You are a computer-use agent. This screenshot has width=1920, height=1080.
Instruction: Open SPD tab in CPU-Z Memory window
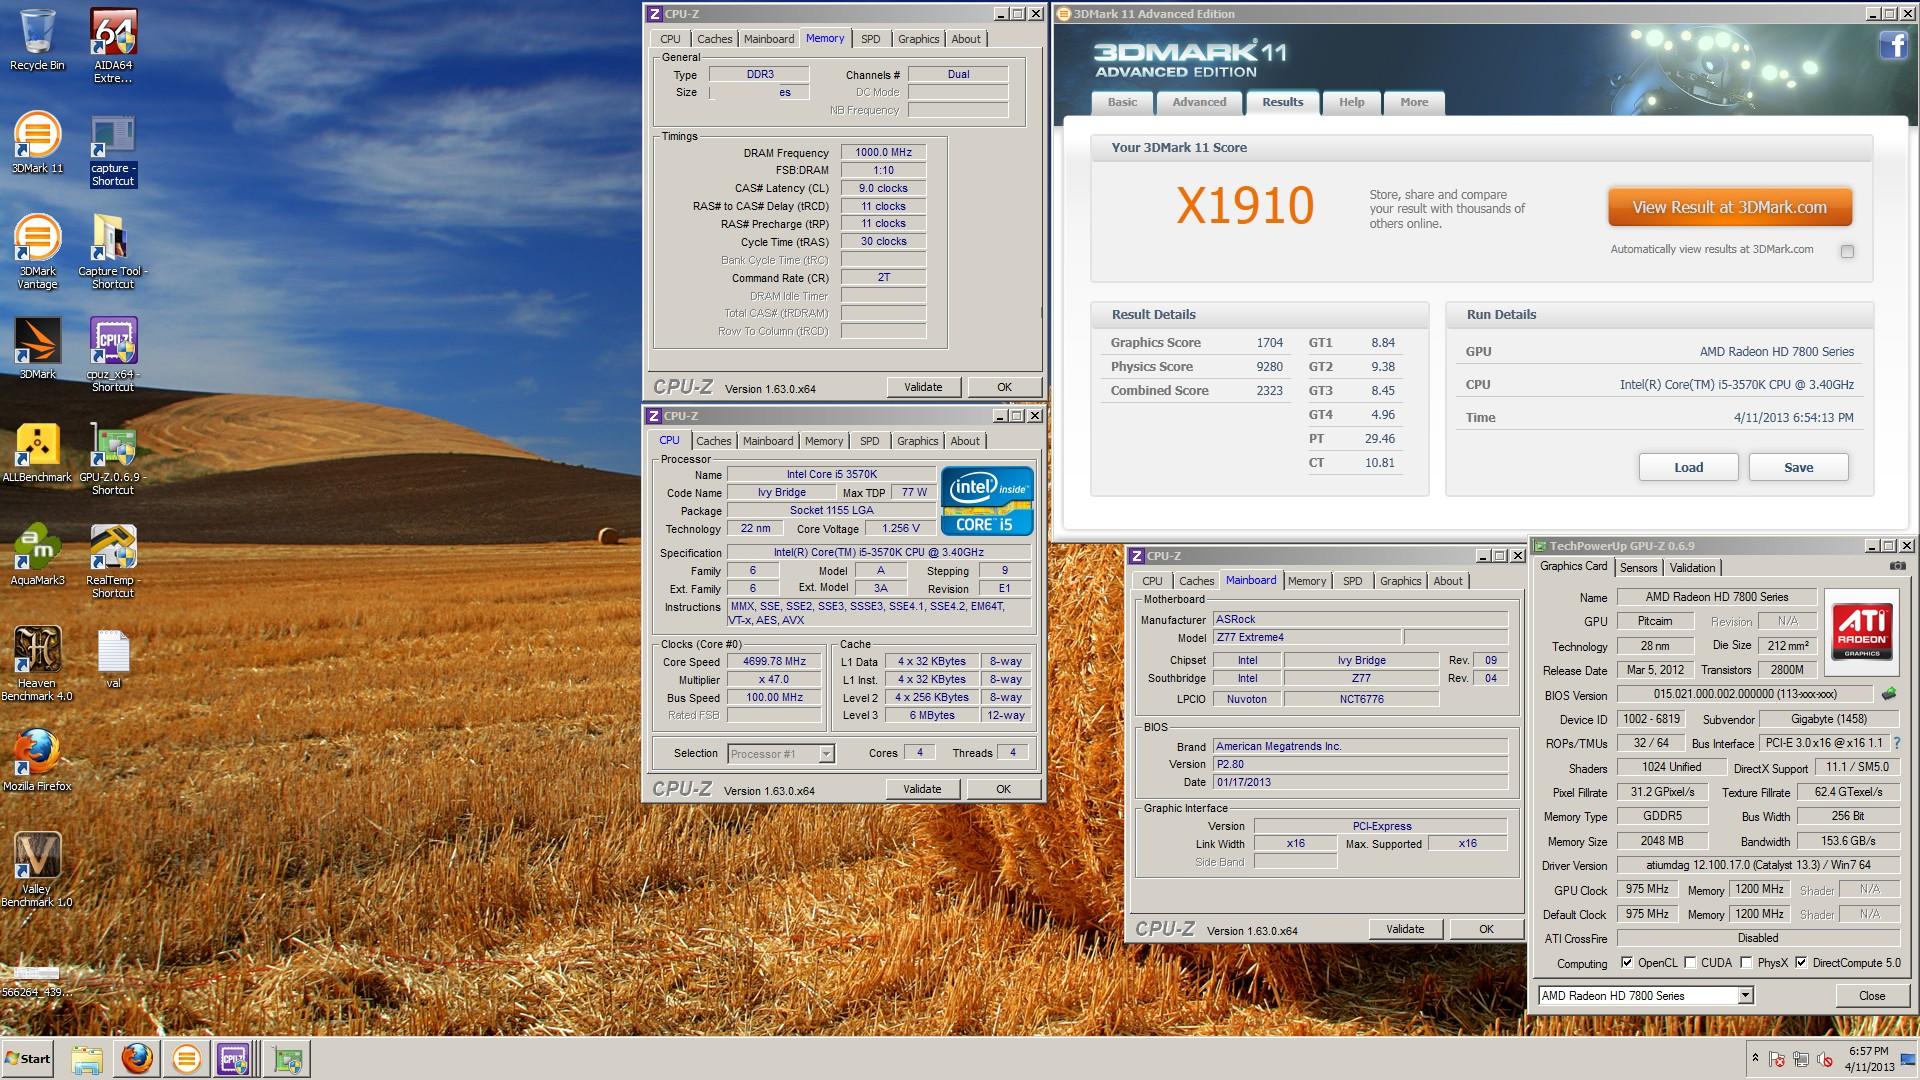(871, 39)
